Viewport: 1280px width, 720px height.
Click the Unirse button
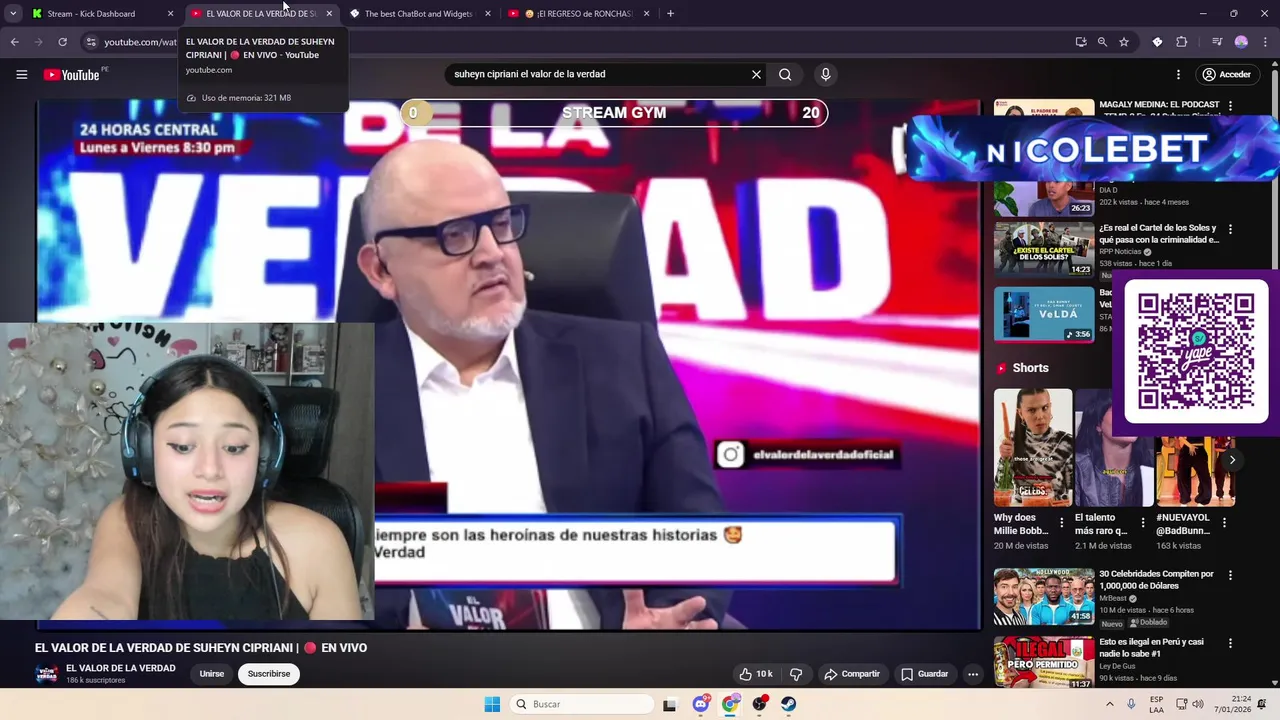click(x=212, y=674)
